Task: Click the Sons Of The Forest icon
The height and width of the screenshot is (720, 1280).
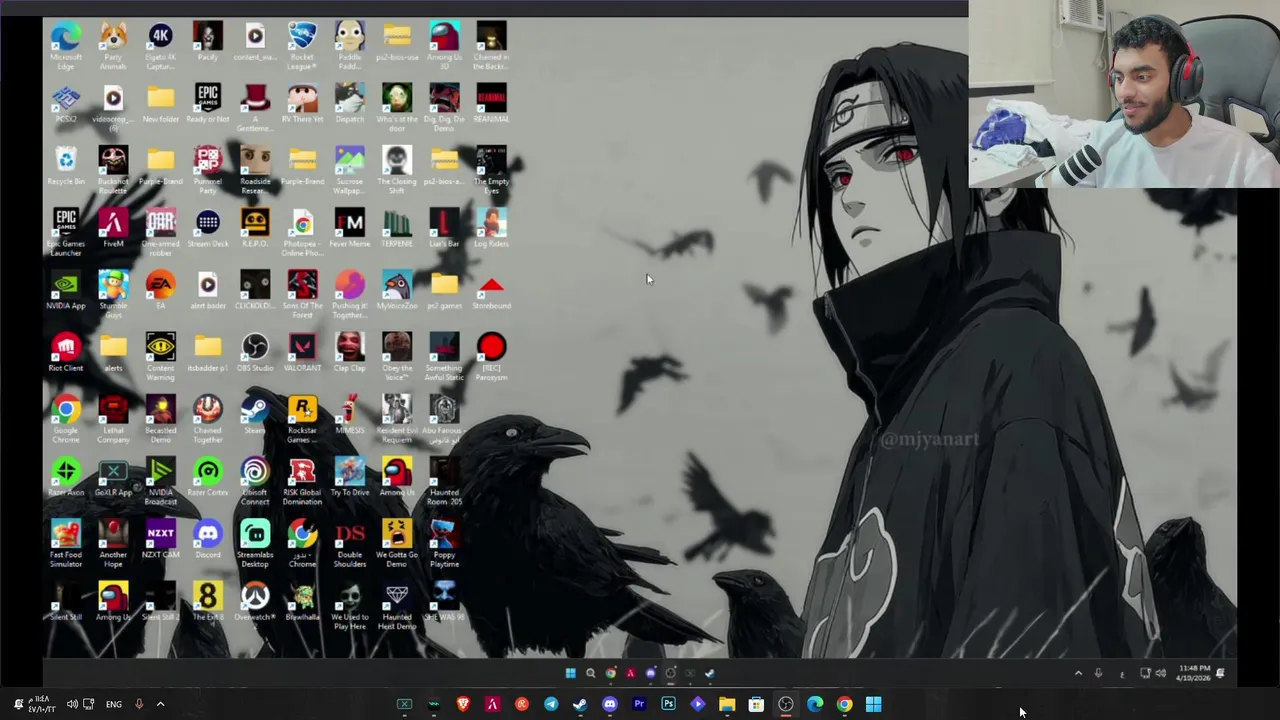Action: pyautogui.click(x=302, y=295)
